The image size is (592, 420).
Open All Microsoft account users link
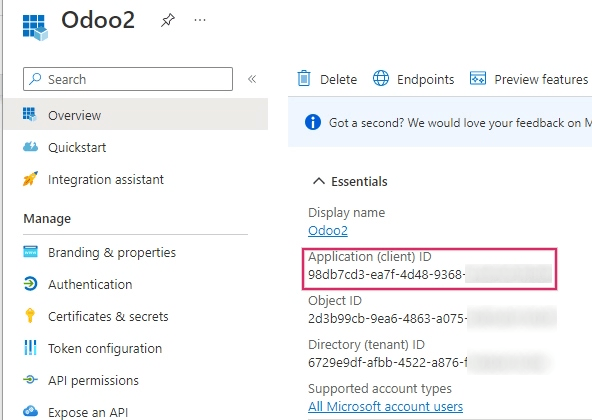click(x=385, y=406)
